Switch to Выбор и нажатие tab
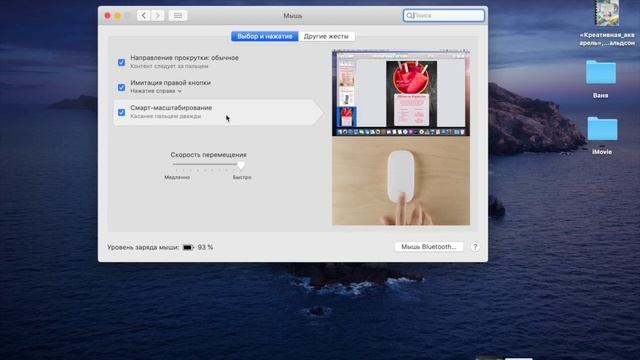This screenshot has width=640, height=360. (264, 36)
